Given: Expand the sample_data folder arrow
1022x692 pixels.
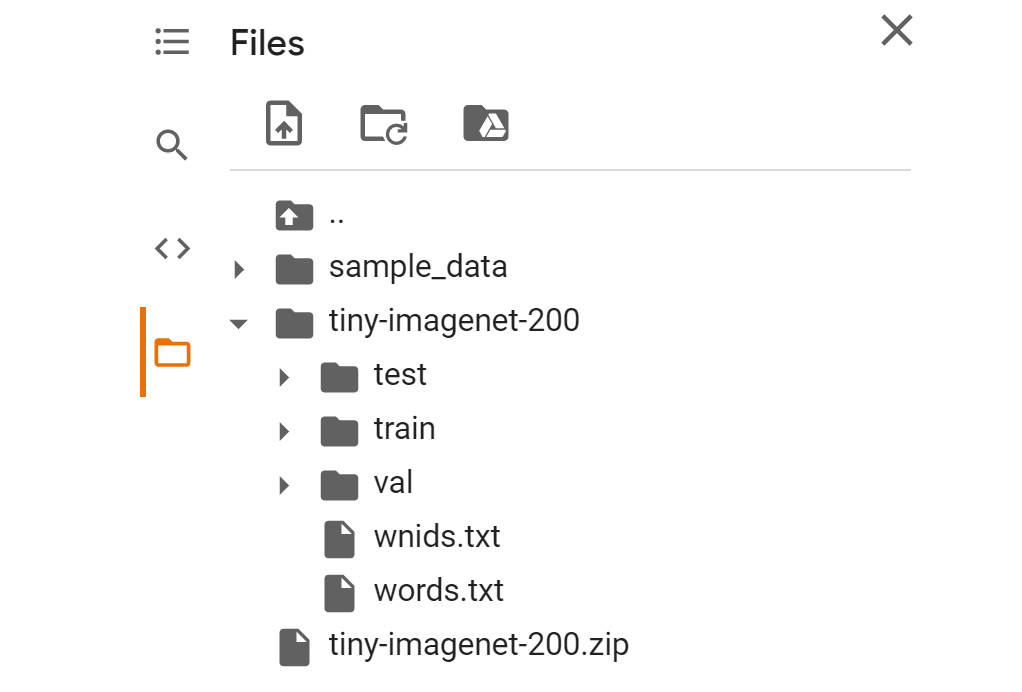Looking at the screenshot, I should pyautogui.click(x=238, y=269).
